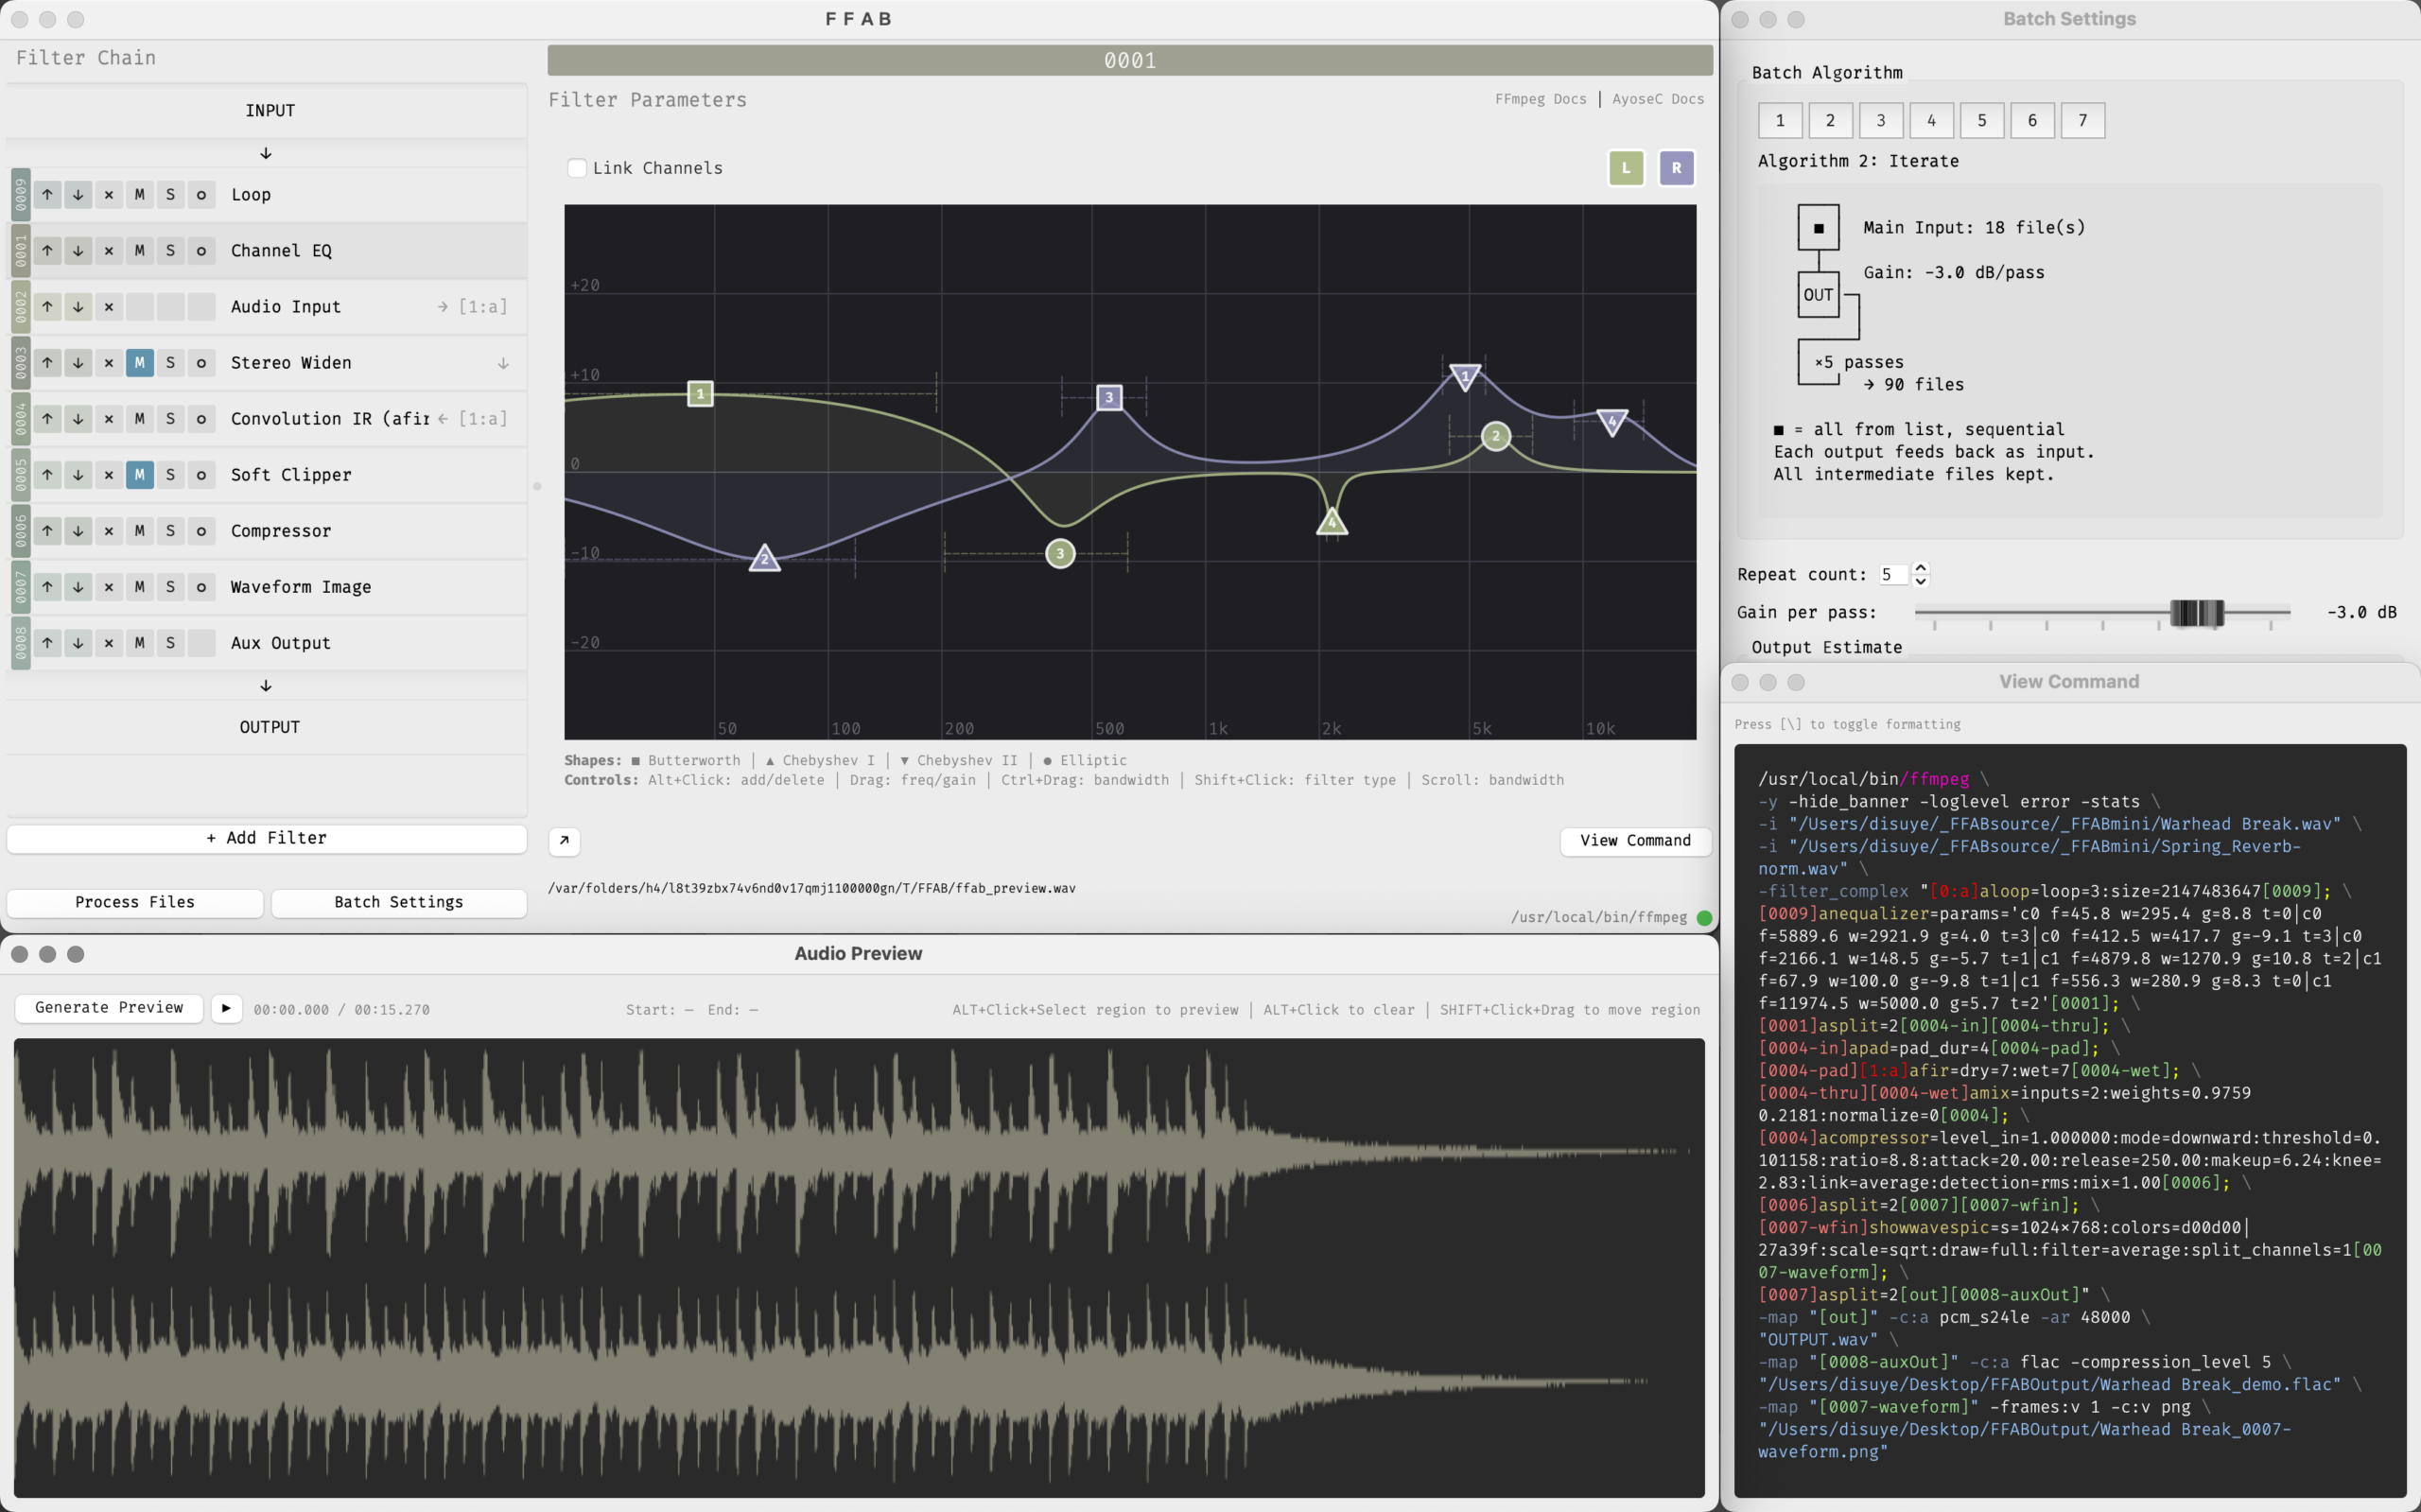The width and height of the screenshot is (2421, 1512).
Task: Open the FFmpeg Docs link
Action: [x=1540, y=99]
